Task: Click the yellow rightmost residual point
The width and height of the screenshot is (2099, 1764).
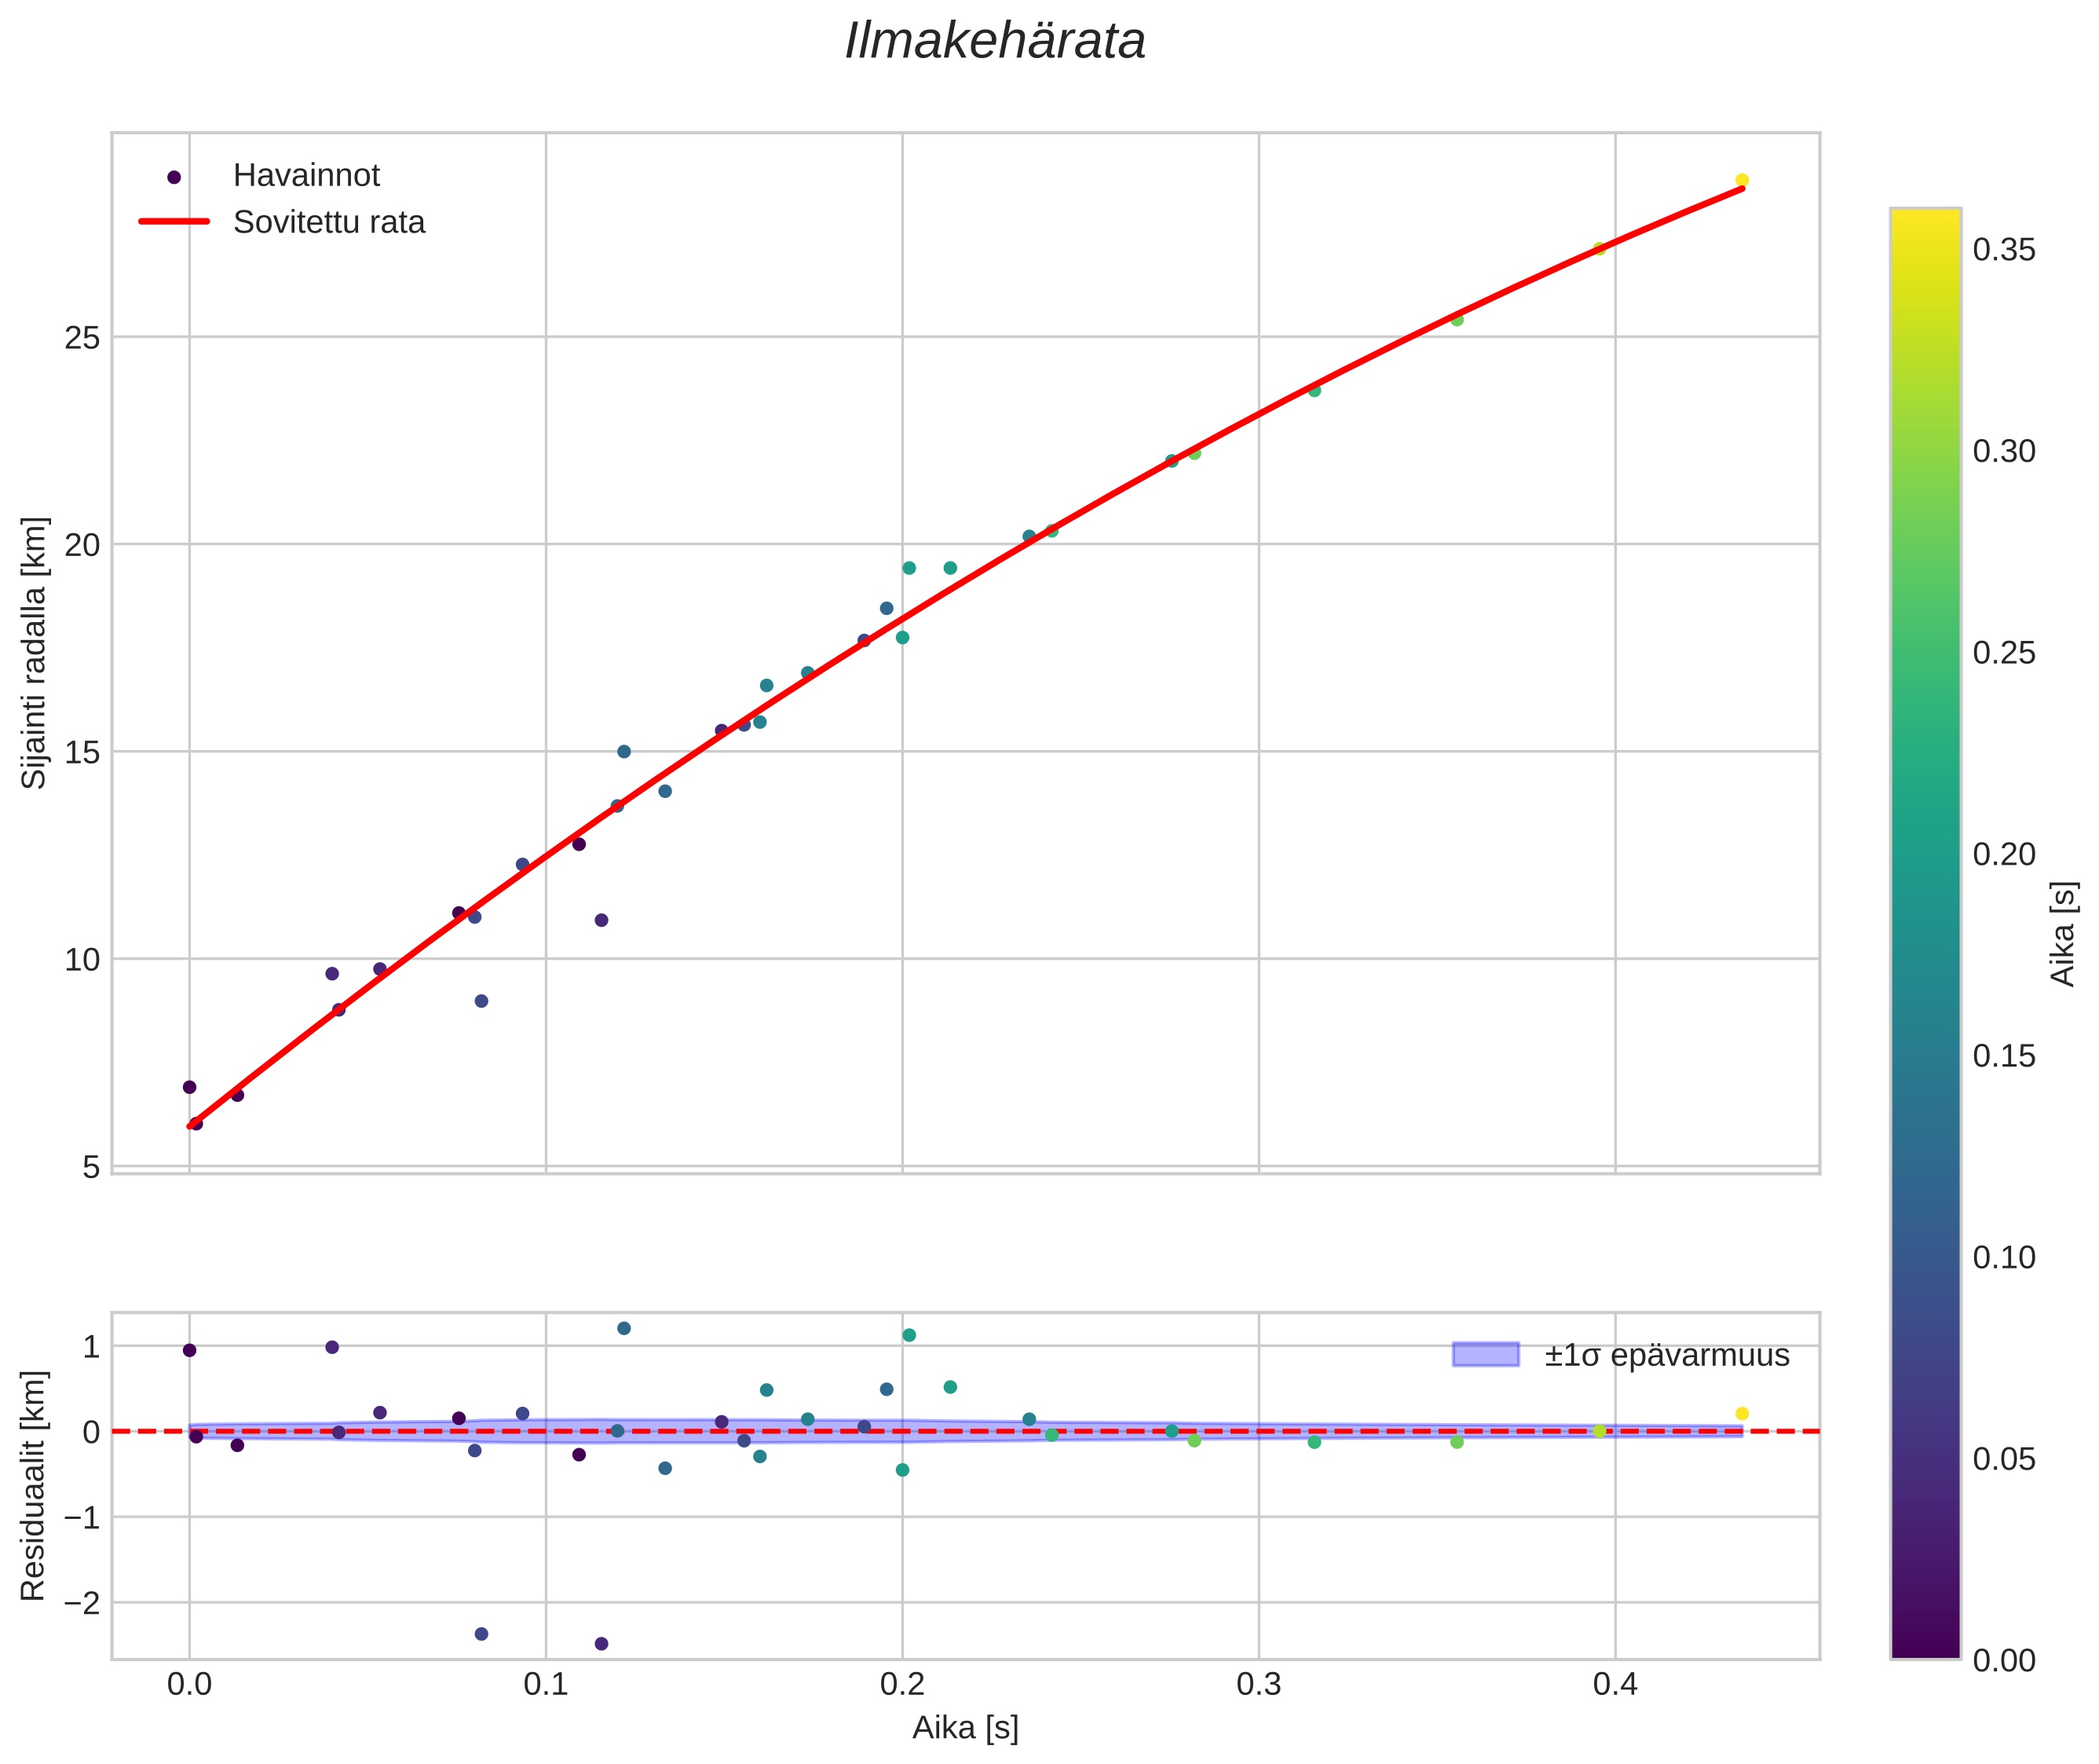Action: click(x=1741, y=1413)
